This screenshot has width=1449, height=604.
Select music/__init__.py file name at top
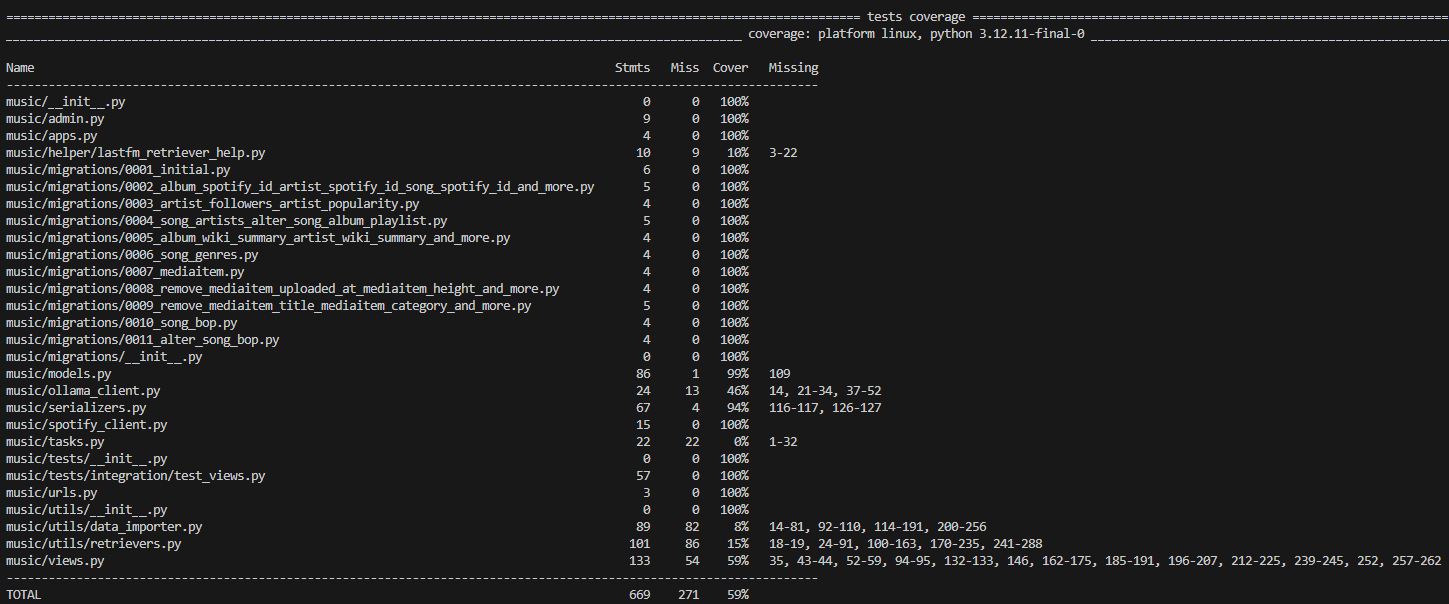click(66, 102)
